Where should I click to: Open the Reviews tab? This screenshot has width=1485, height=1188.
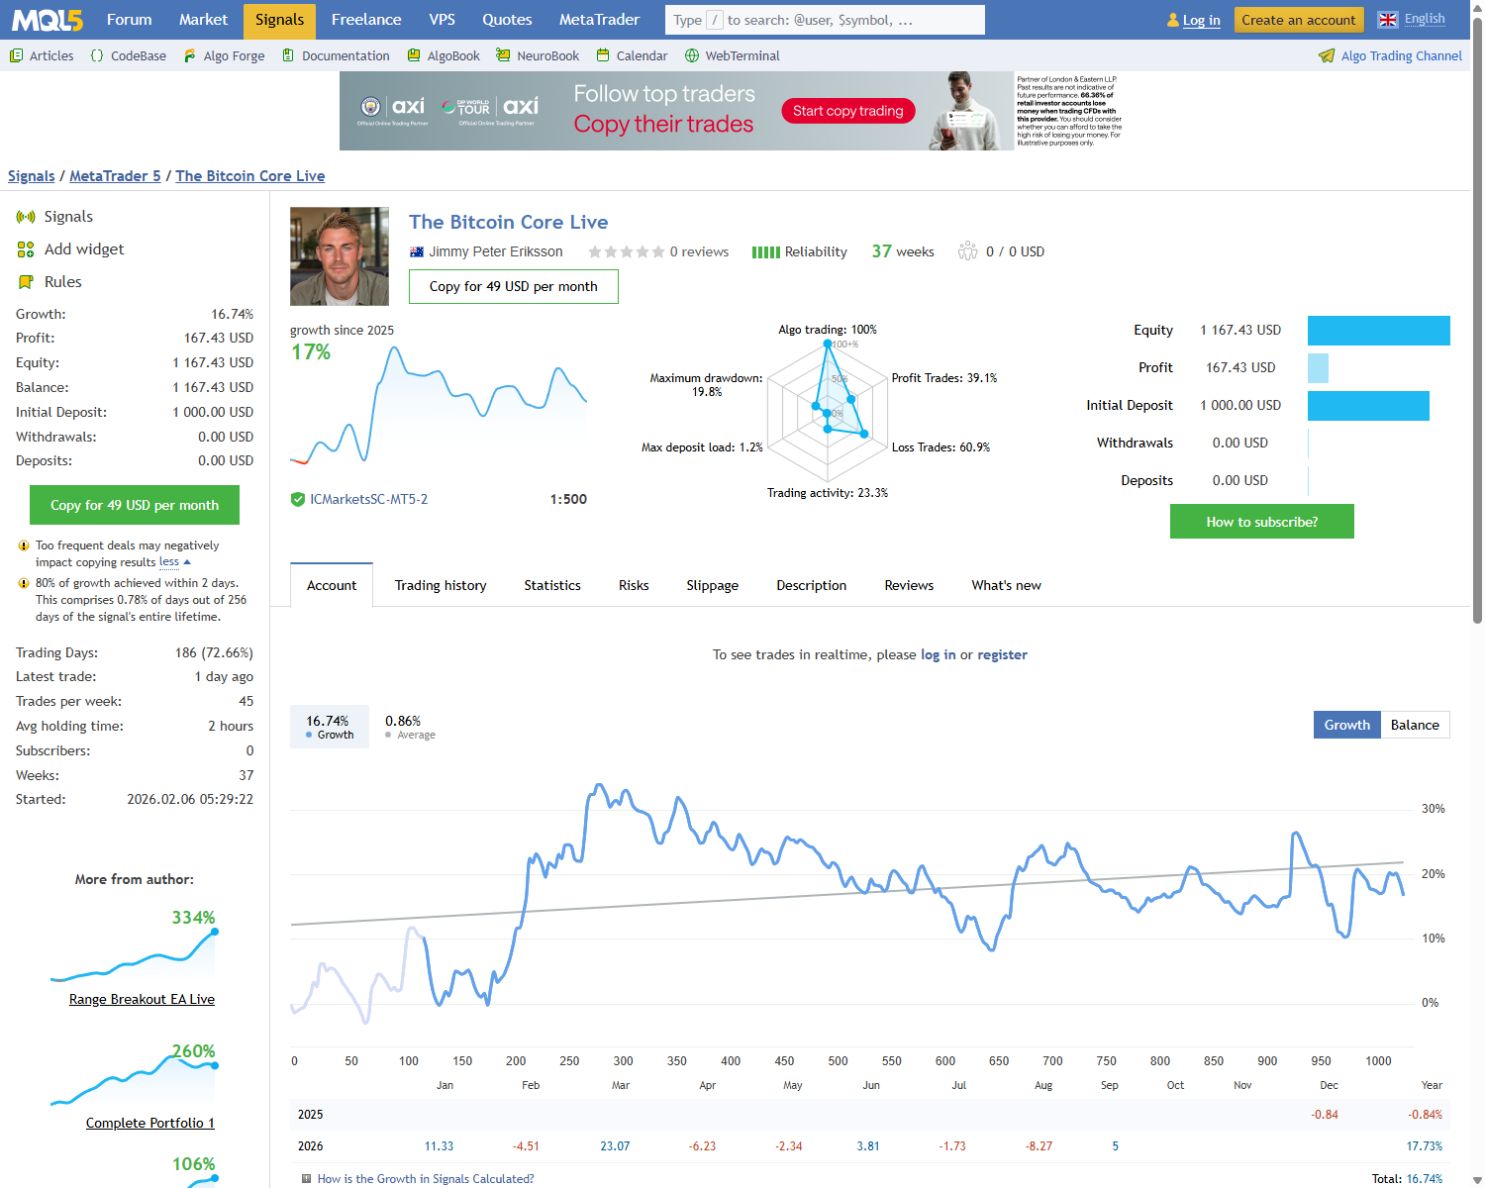click(x=909, y=585)
